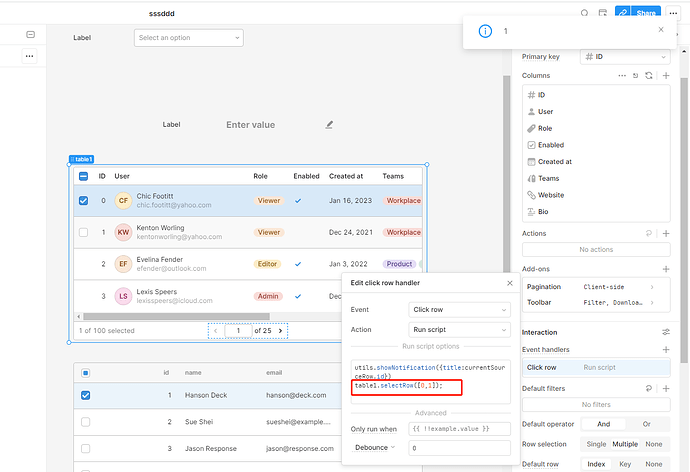The height and width of the screenshot is (472, 690).
Task: Select the Click row event handler
Action: pyautogui.click(x=596, y=367)
